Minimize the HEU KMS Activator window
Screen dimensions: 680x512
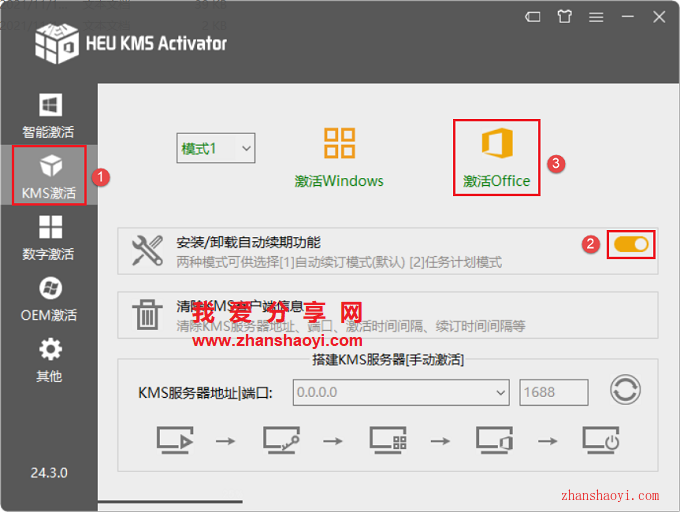pos(628,17)
